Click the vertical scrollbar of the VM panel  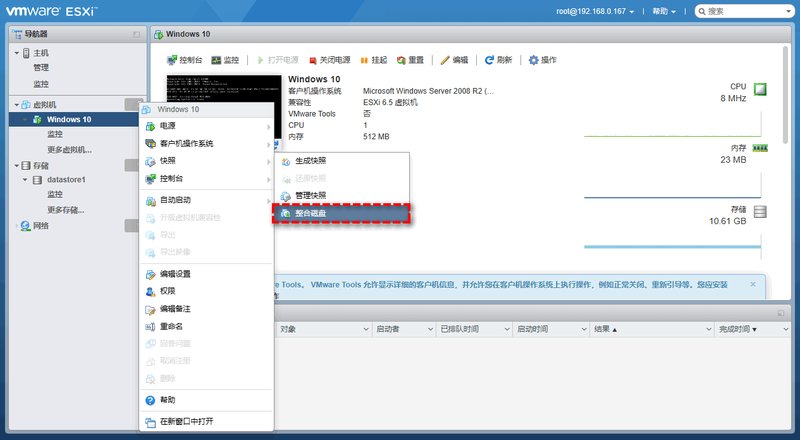(786, 94)
